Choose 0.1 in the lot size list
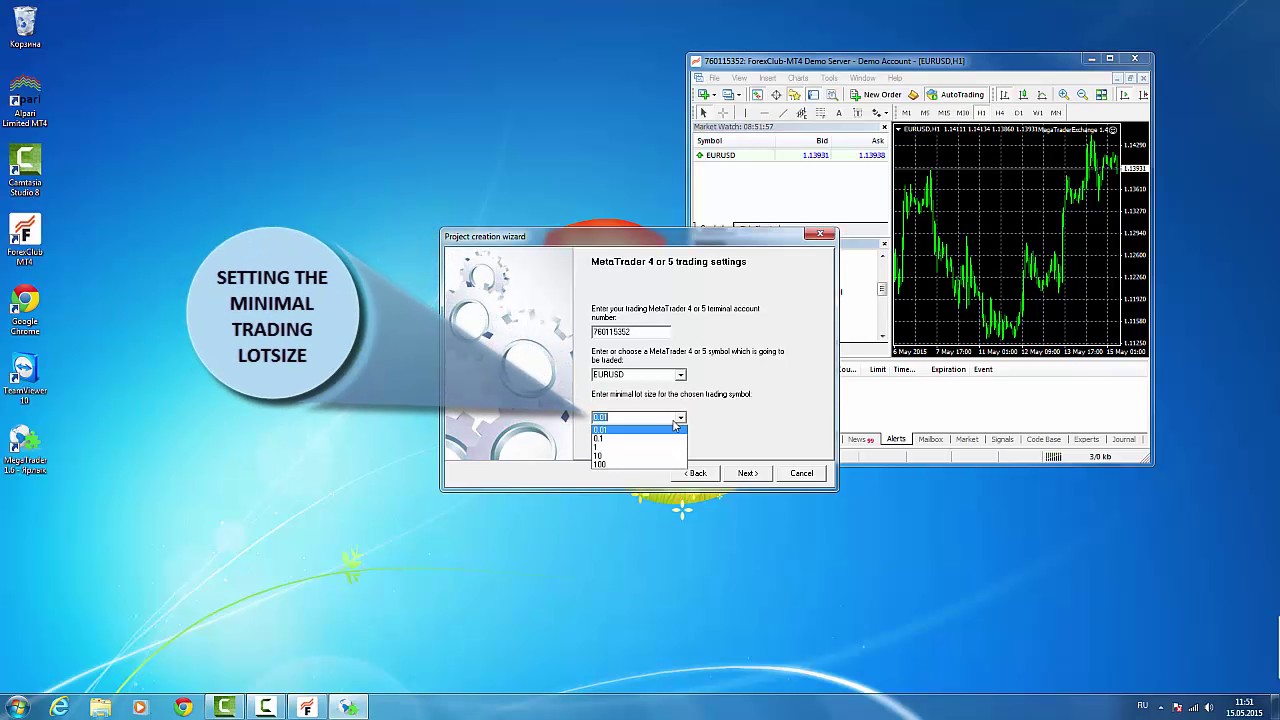The width and height of the screenshot is (1280, 720). [638, 438]
